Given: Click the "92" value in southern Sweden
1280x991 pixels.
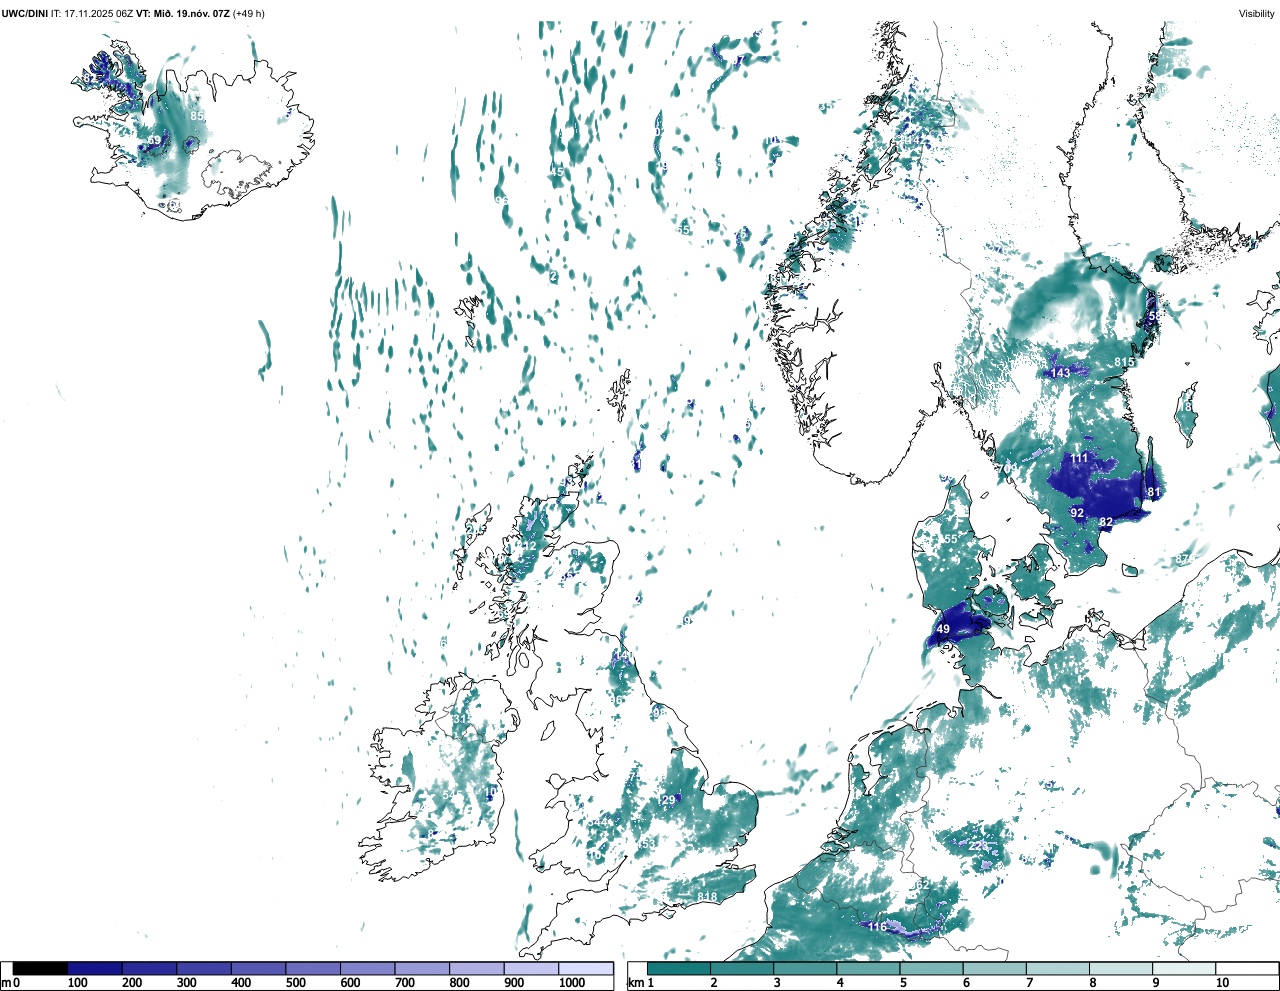Looking at the screenshot, I should click(1077, 513).
